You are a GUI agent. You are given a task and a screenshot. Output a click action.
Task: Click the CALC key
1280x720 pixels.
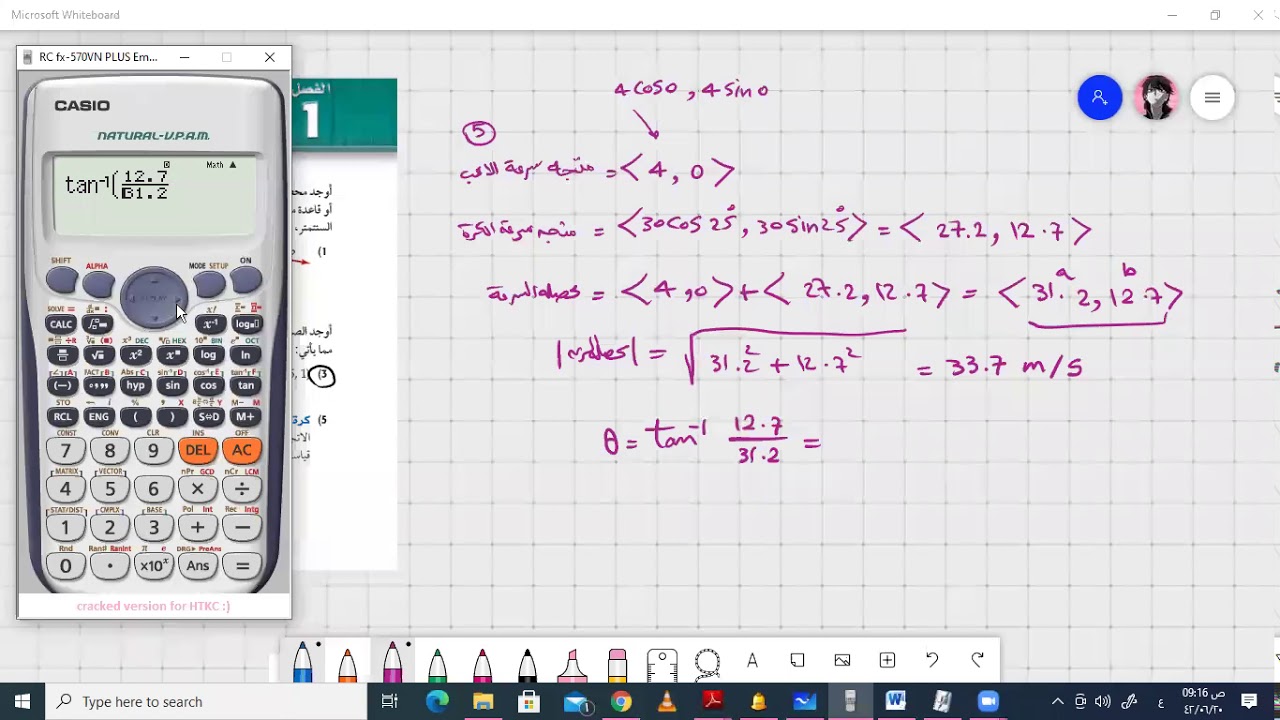62,324
